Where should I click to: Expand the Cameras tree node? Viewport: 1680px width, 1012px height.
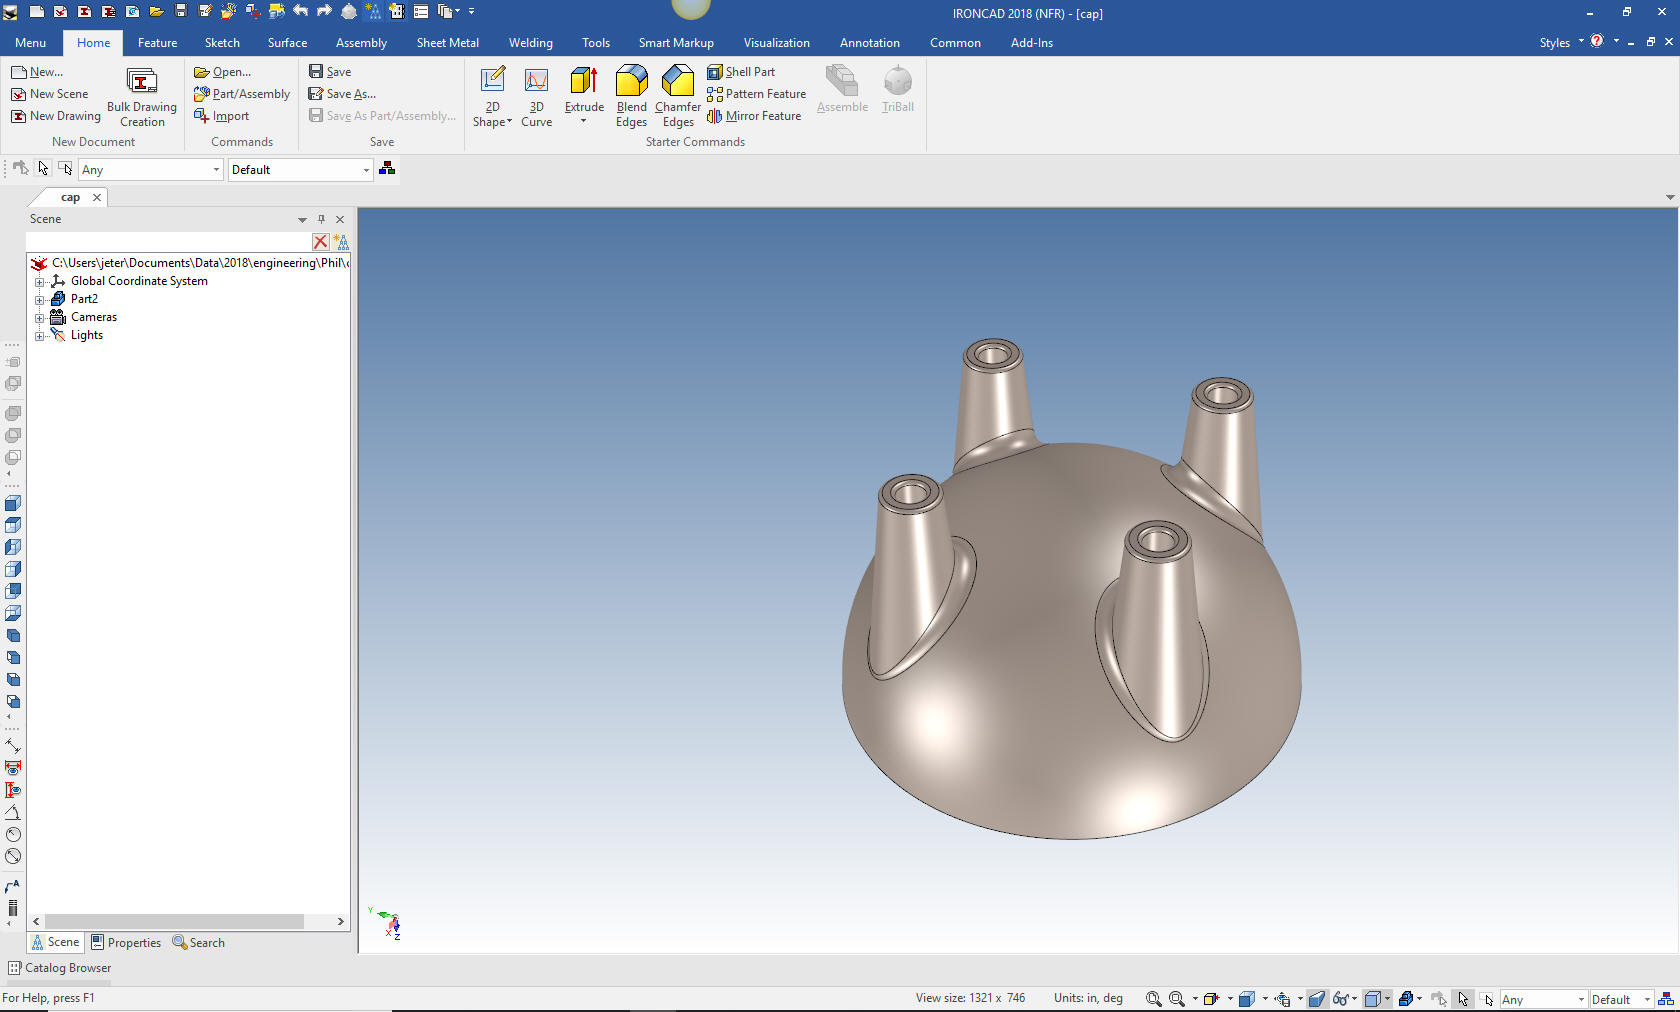tap(40, 318)
